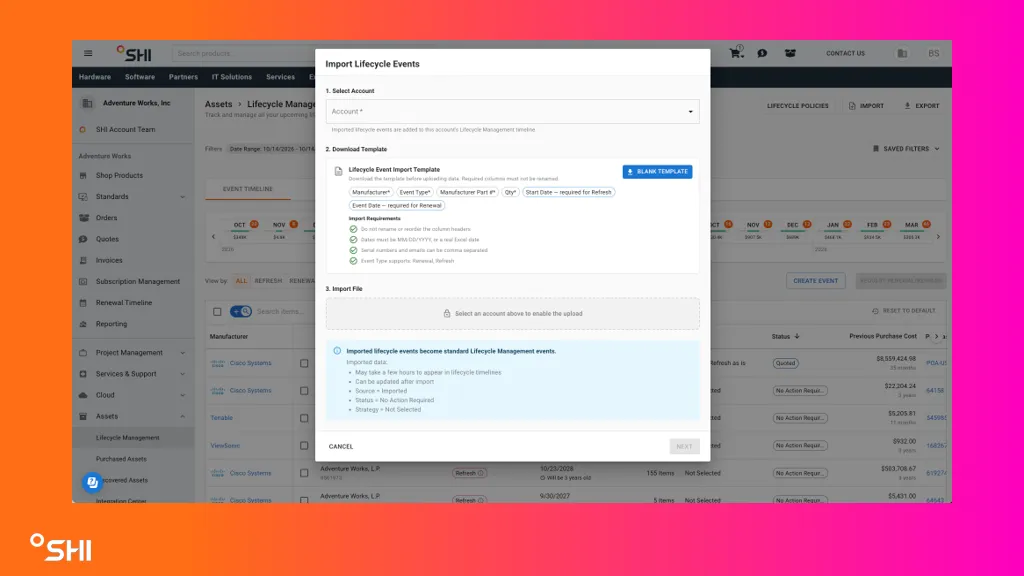1024x576 pixels.
Task: Open the IT Solutions navigation menu
Action: (232, 77)
